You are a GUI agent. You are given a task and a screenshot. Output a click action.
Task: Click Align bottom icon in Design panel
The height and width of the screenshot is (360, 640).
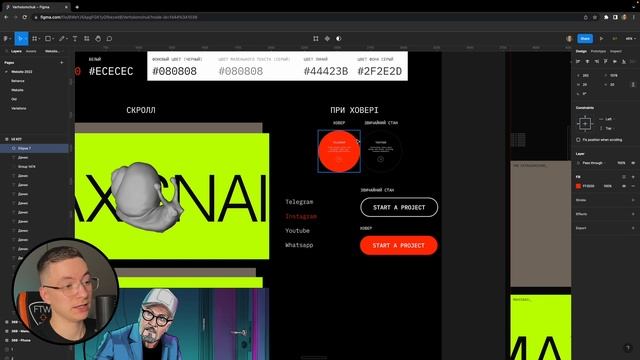624,61
